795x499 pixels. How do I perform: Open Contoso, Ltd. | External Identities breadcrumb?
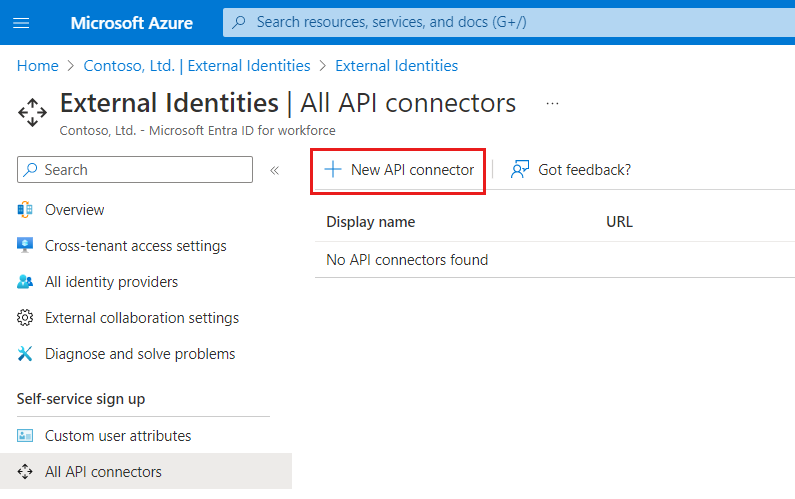coord(197,65)
